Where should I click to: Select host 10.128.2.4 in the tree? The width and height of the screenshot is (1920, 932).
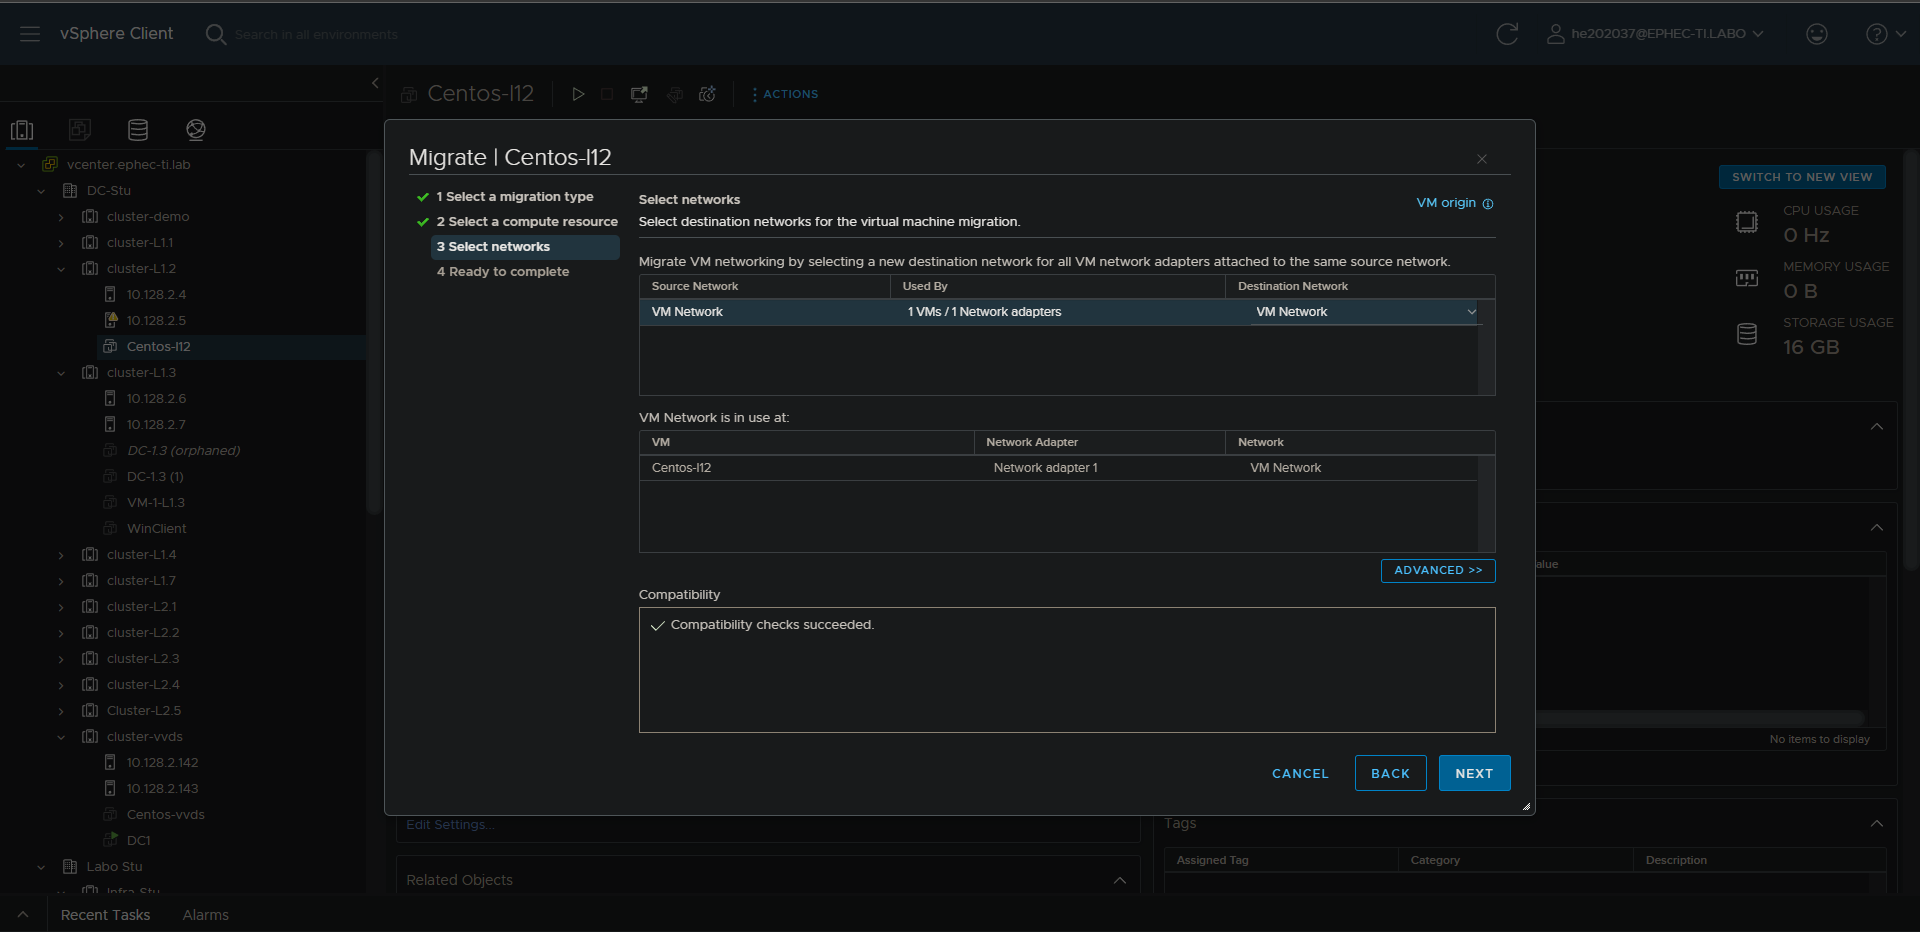coord(156,295)
